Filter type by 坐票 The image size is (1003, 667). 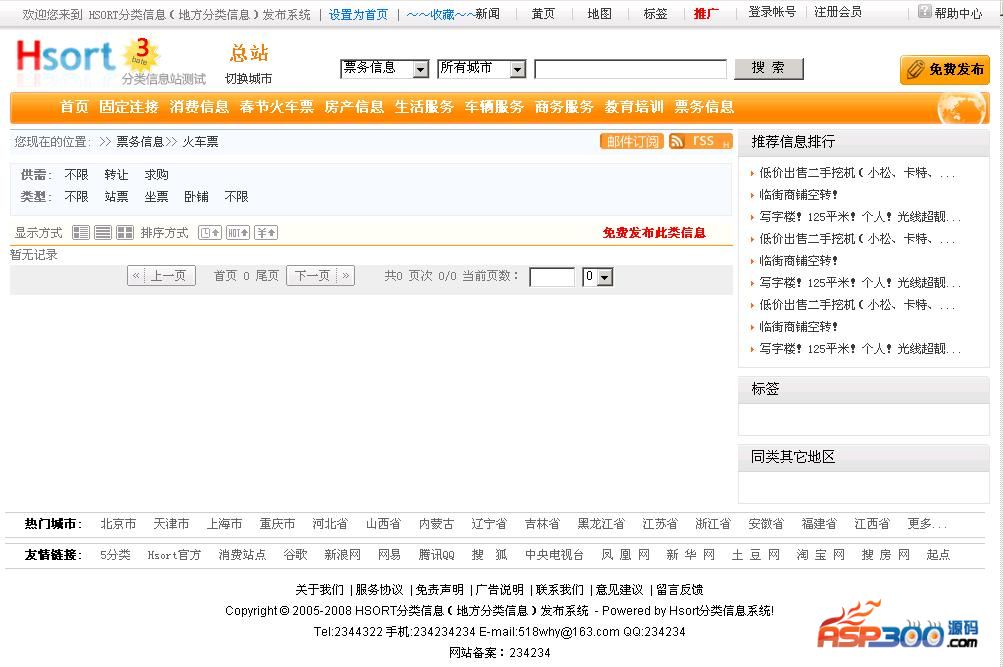click(x=157, y=196)
